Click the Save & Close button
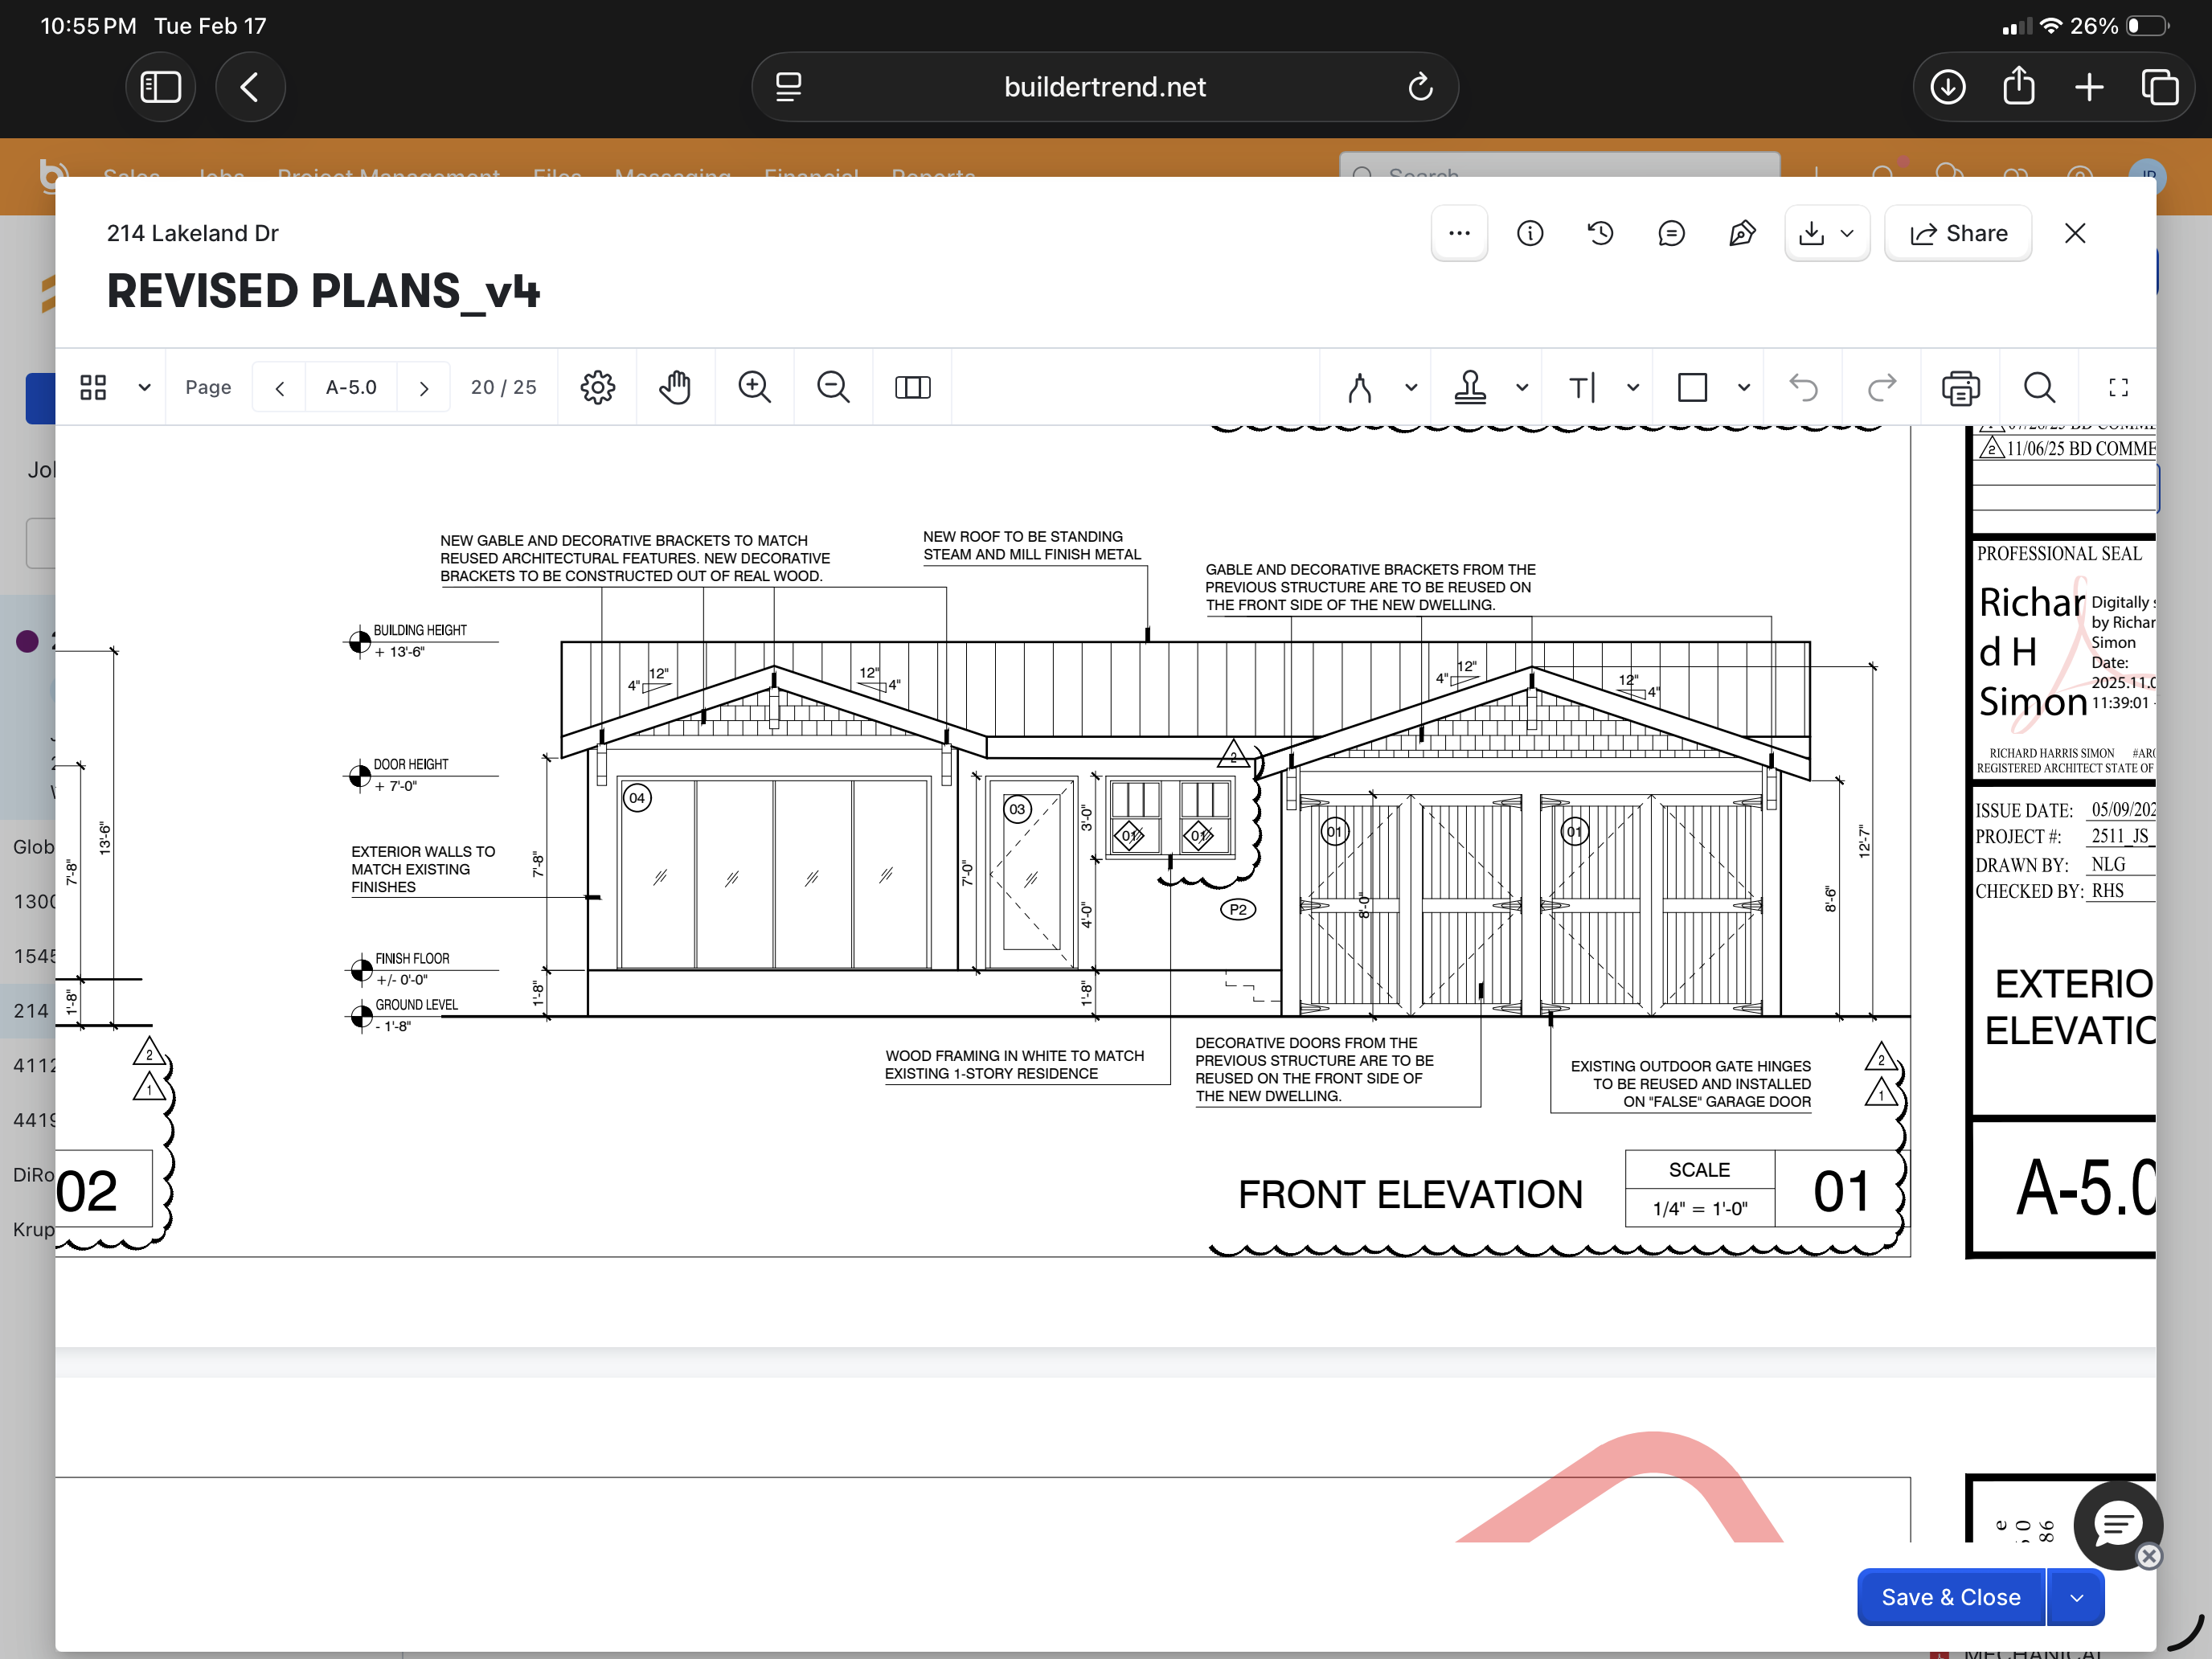 [1950, 1597]
